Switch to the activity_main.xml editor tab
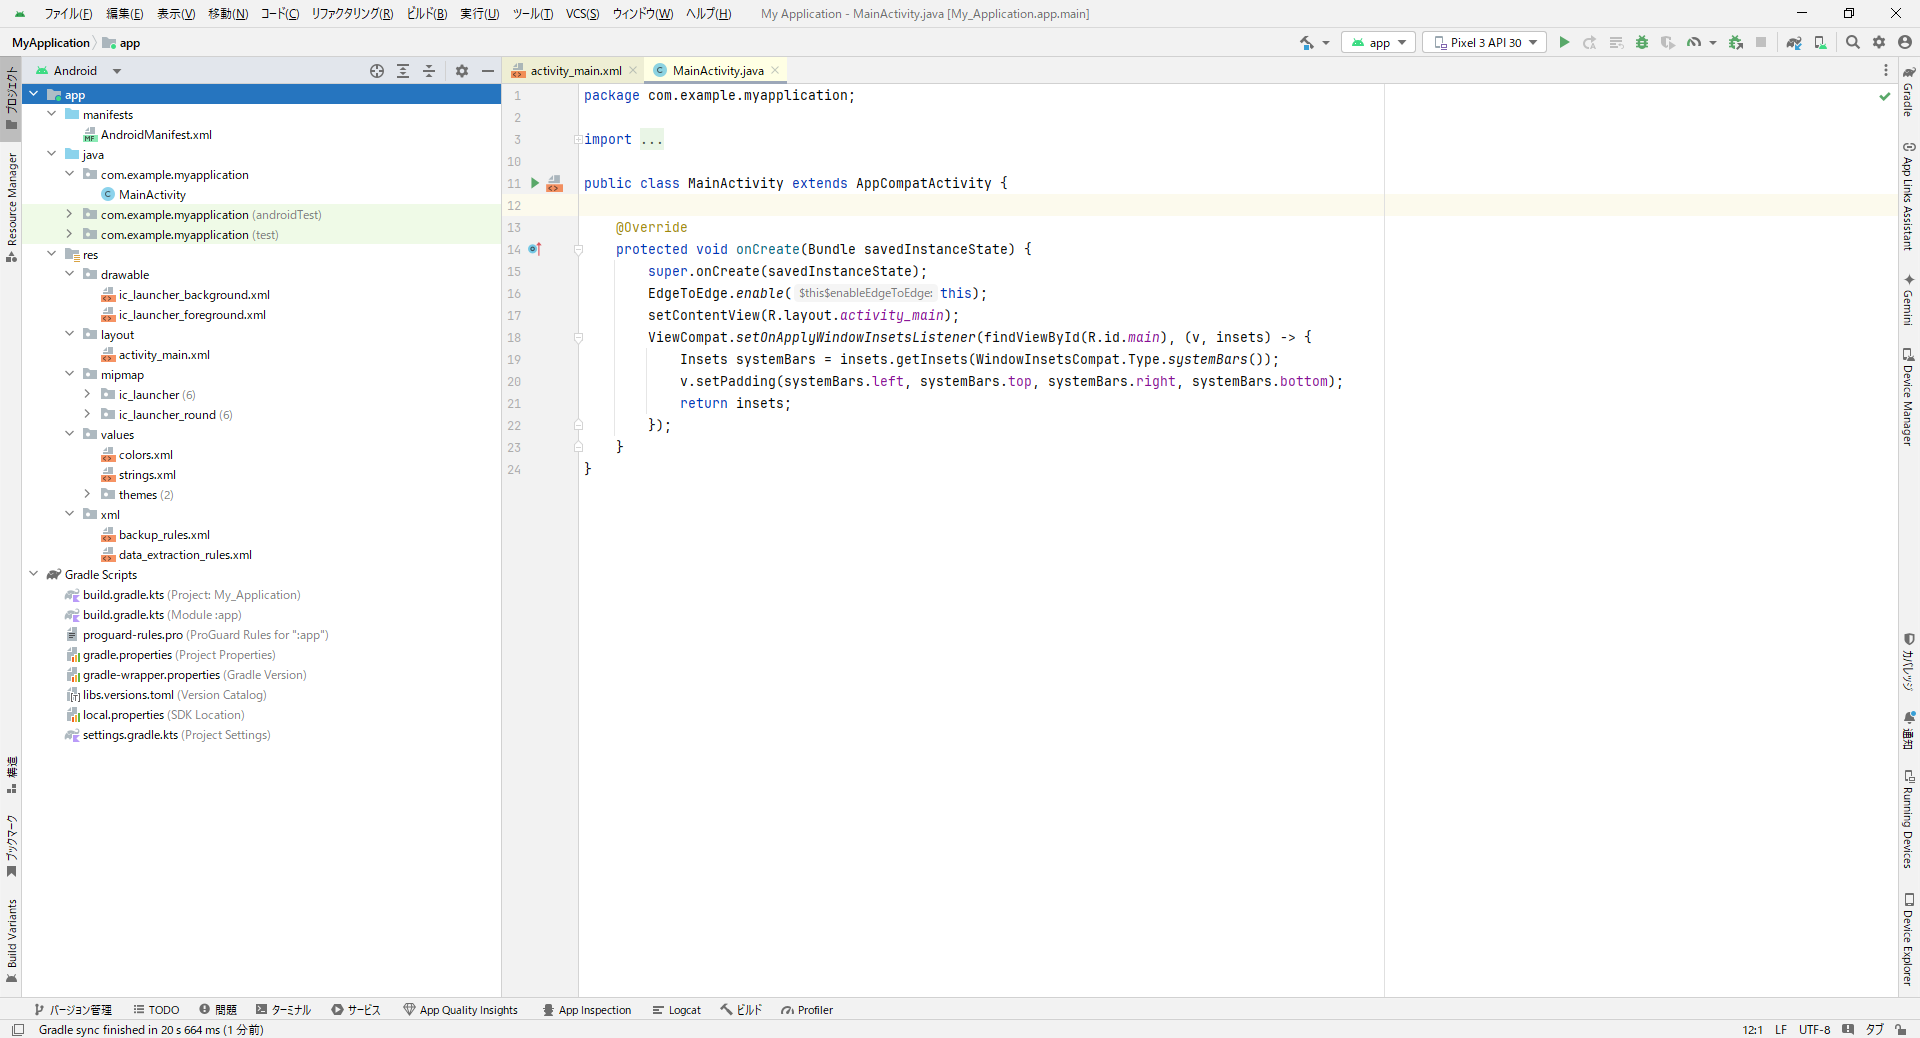This screenshot has width=1920, height=1038. coord(575,71)
